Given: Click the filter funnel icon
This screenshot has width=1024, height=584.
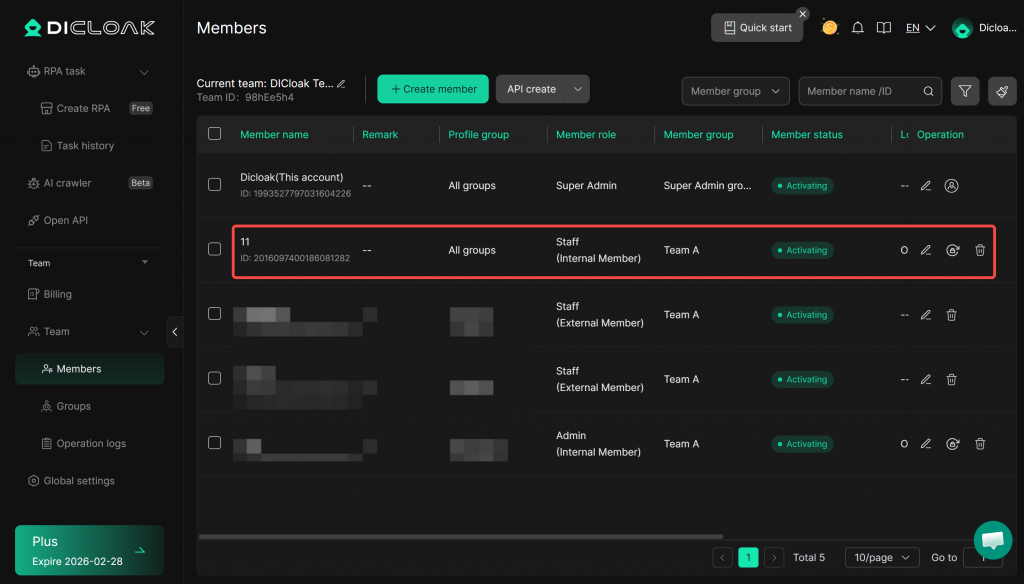Looking at the screenshot, I should pos(964,91).
